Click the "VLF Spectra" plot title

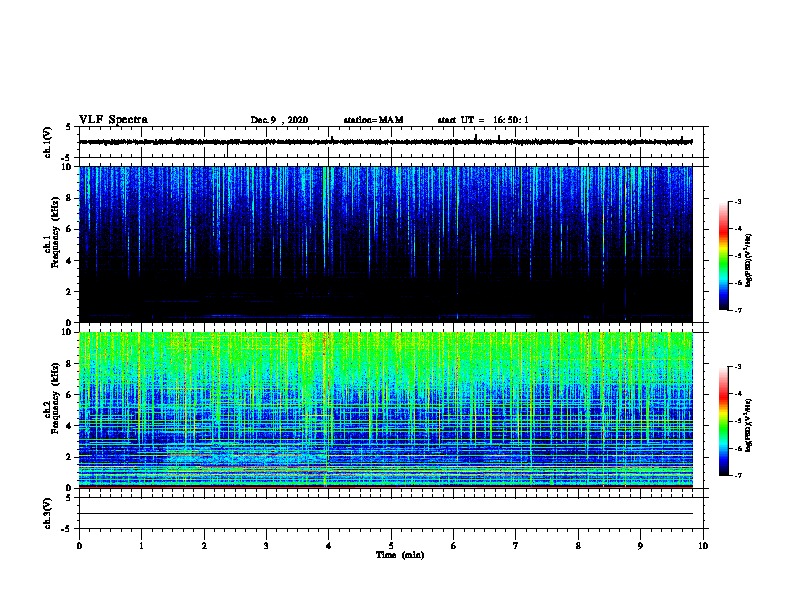click(x=113, y=120)
